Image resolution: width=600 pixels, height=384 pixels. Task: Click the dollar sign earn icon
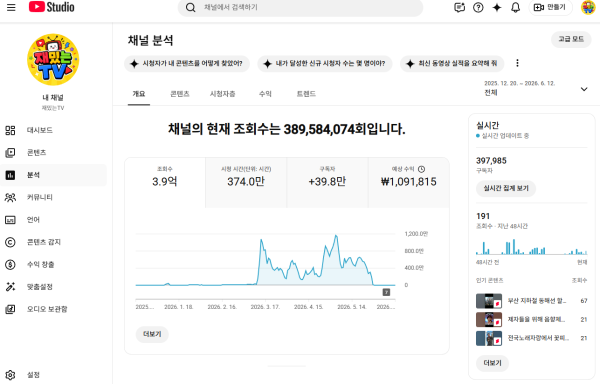[x=10, y=265]
